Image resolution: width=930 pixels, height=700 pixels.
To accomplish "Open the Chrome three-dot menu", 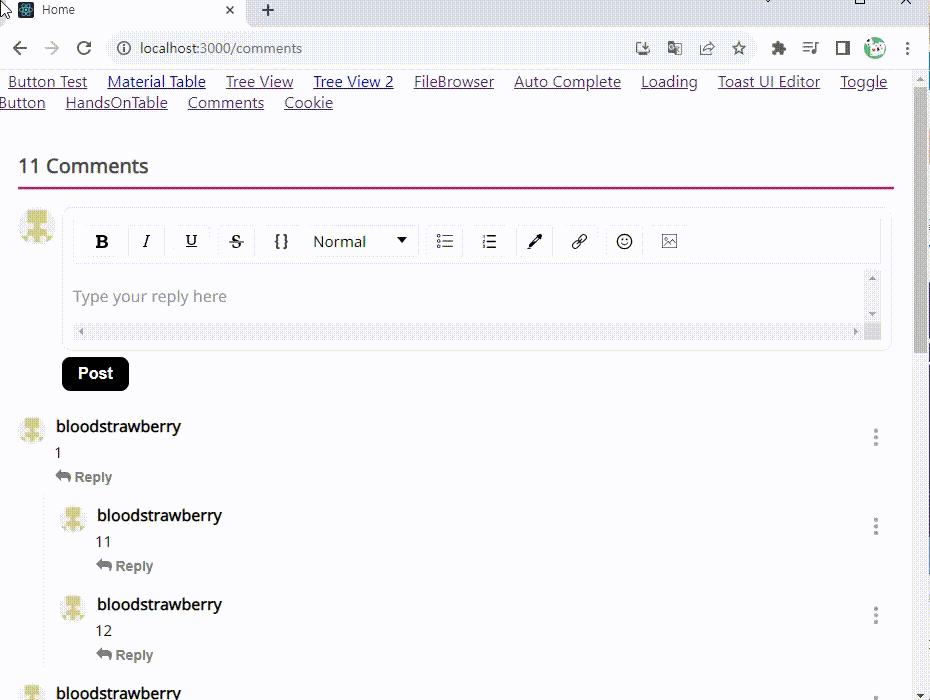I will point(907,48).
